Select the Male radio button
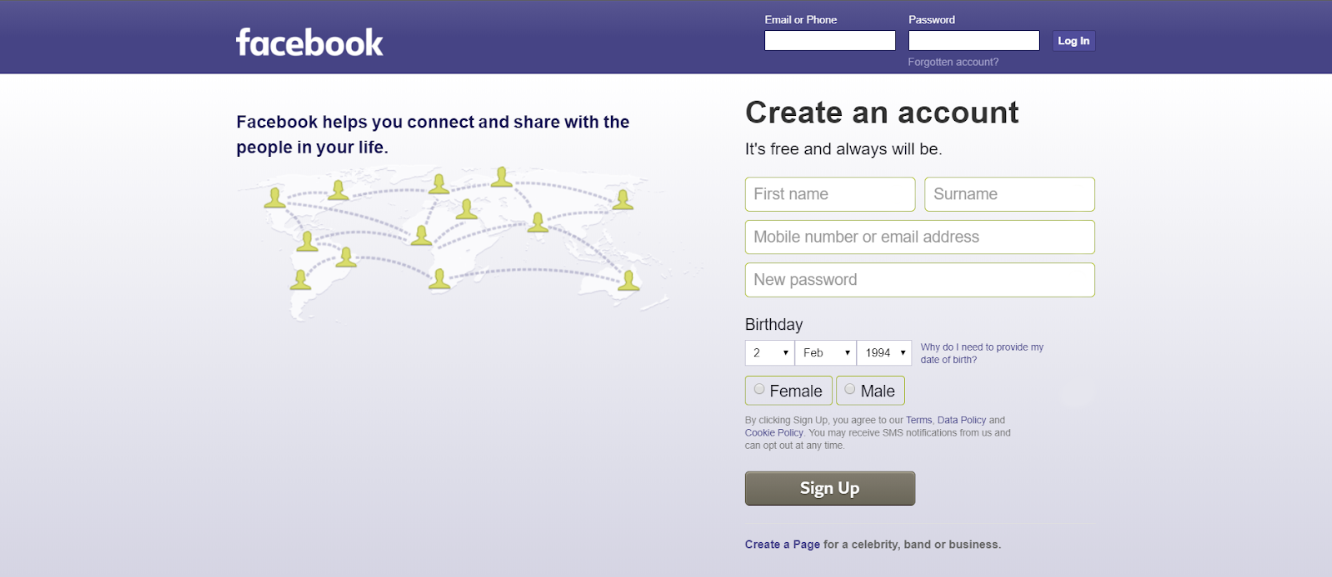Image resolution: width=1332 pixels, height=577 pixels. click(850, 389)
